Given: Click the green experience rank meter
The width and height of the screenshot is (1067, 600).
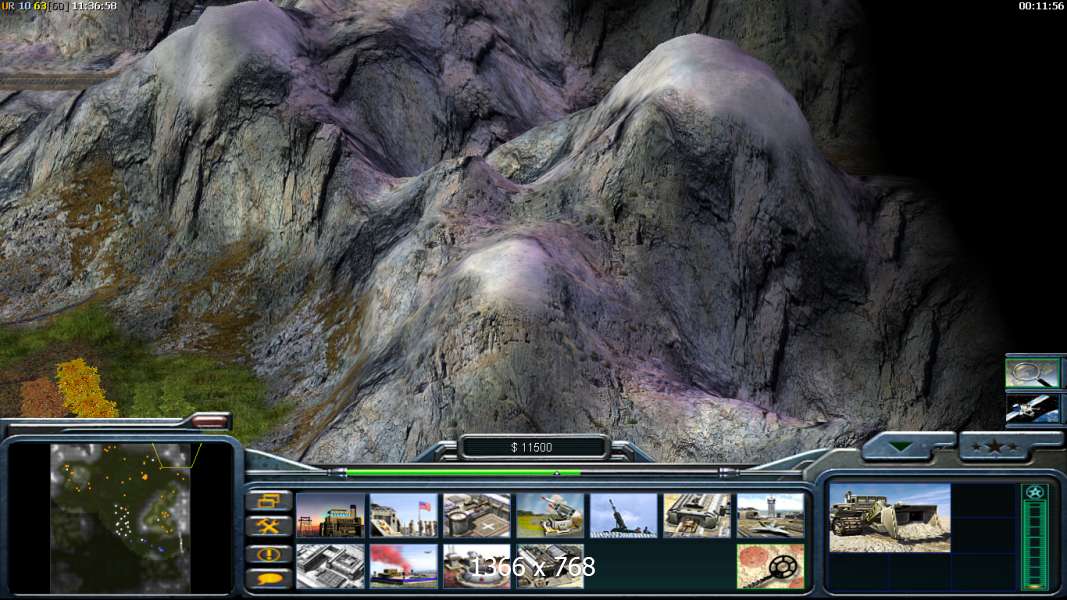Looking at the screenshot, I should coord(1035,544).
